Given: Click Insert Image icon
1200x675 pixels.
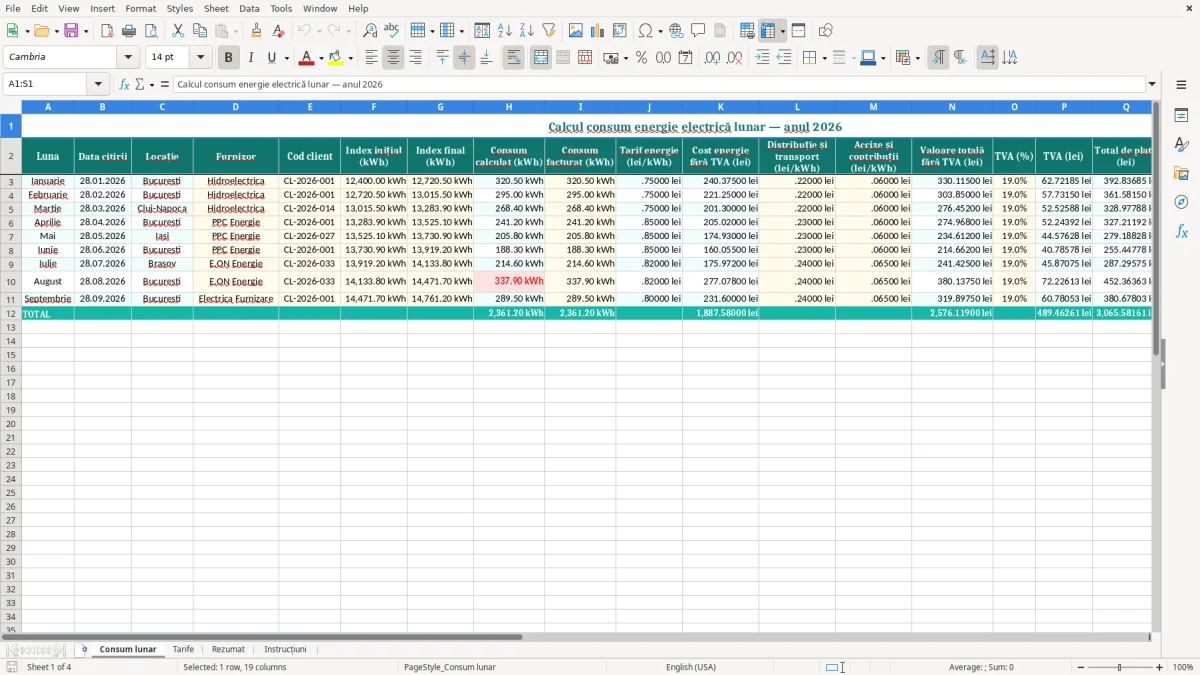Looking at the screenshot, I should click(x=576, y=31).
